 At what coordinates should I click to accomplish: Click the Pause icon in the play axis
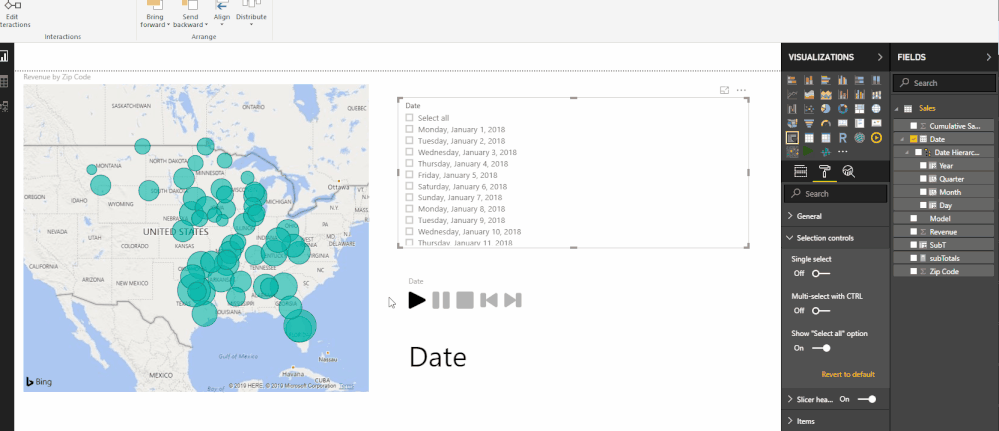(x=441, y=300)
